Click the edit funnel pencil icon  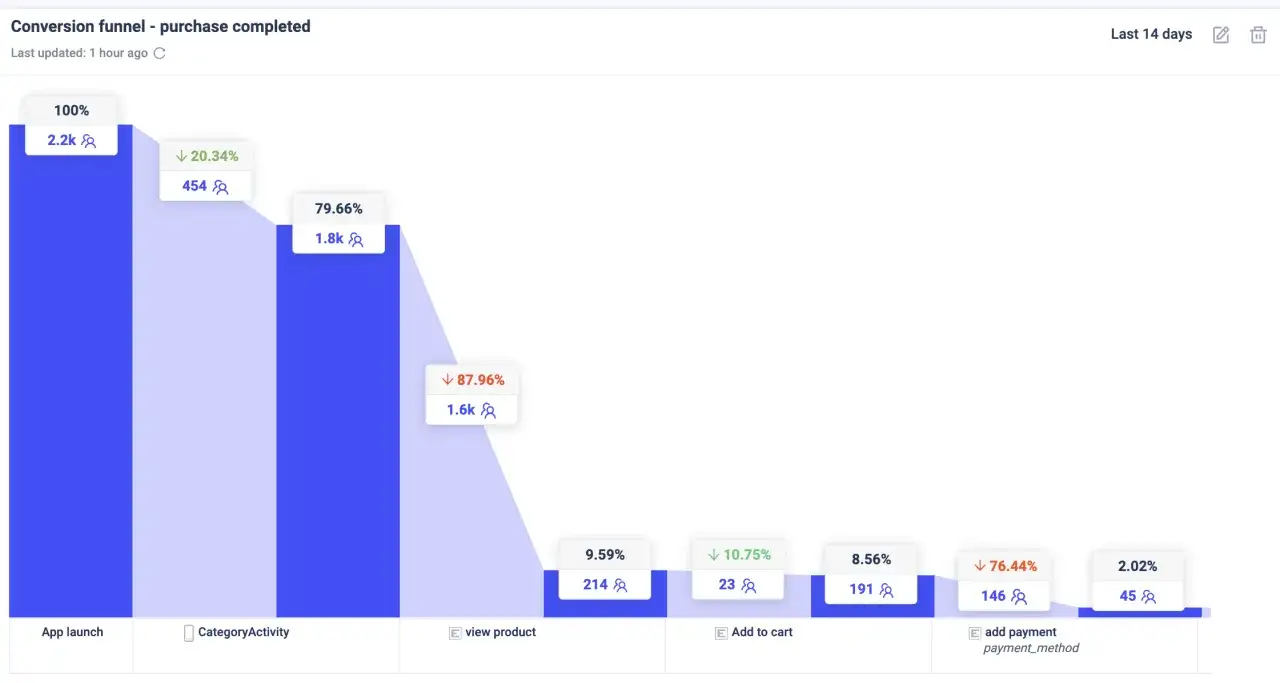[x=1220, y=35]
